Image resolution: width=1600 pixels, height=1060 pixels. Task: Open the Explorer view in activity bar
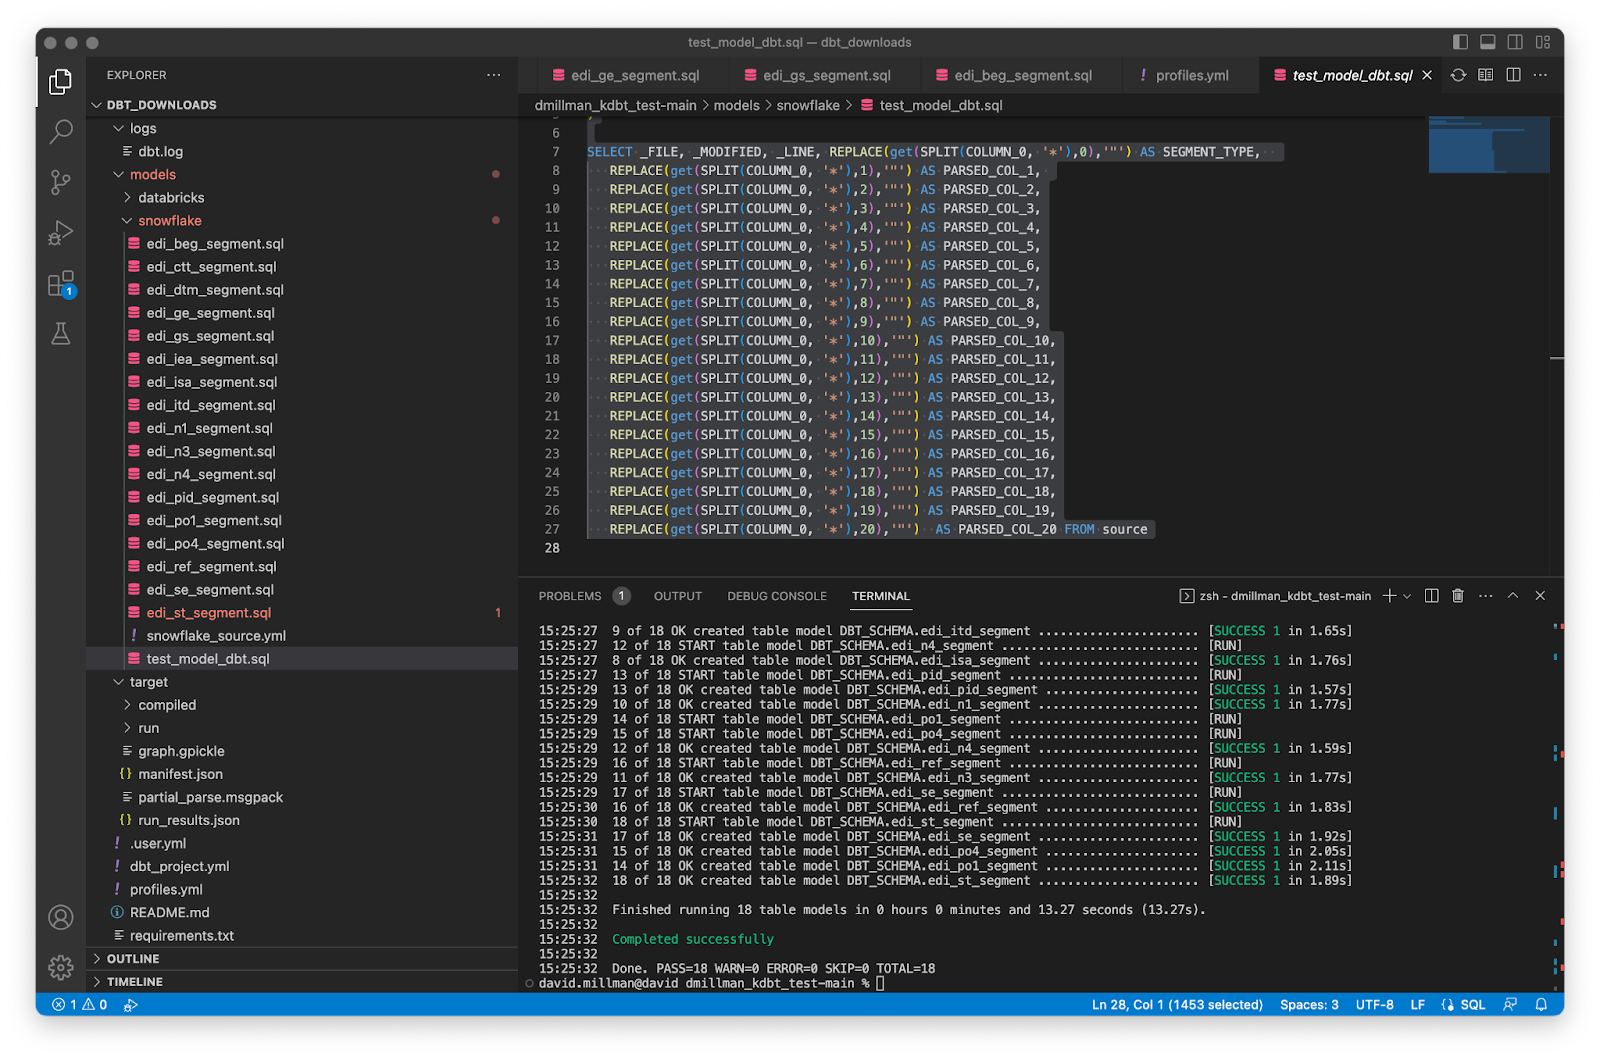[61, 81]
